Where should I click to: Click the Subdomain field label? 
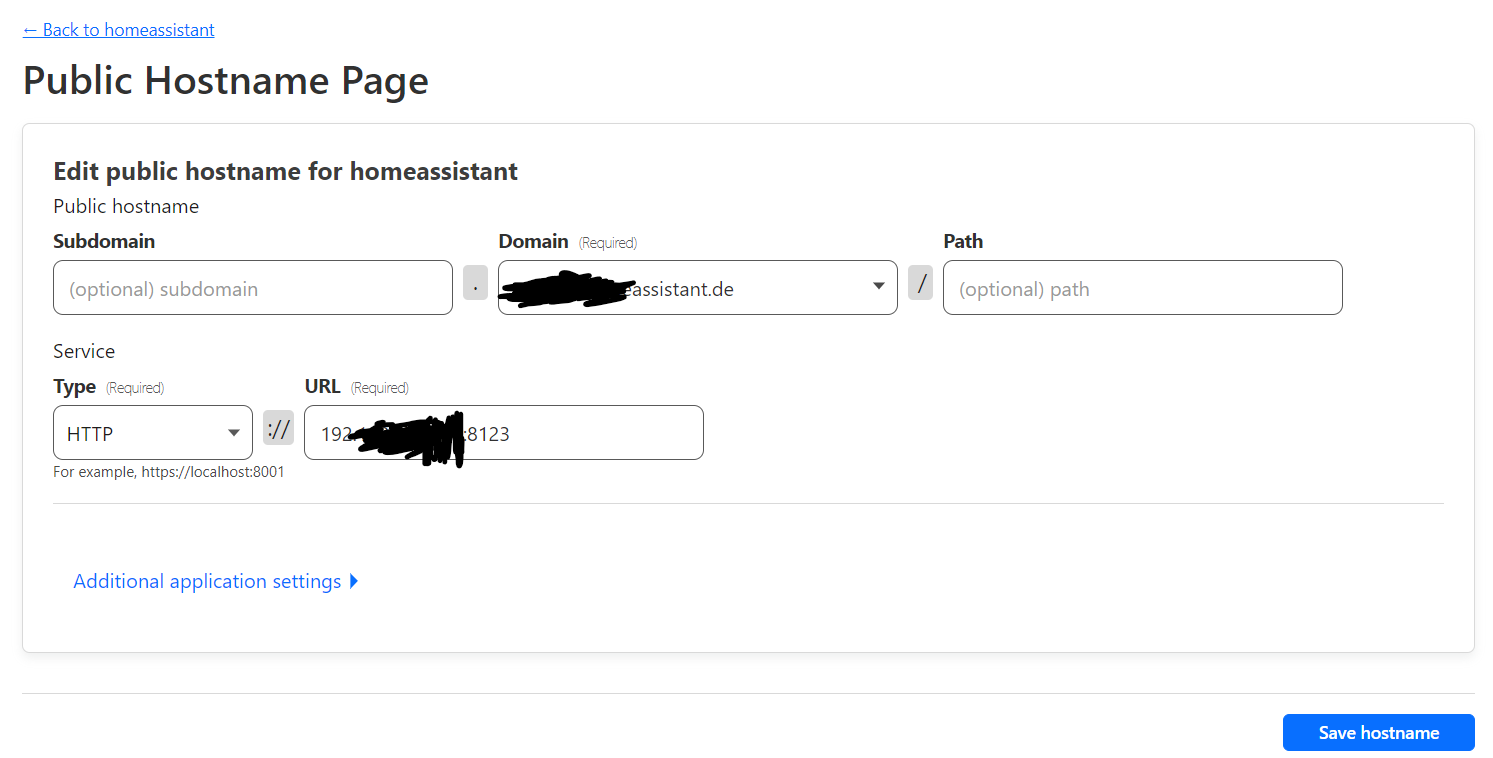point(104,241)
